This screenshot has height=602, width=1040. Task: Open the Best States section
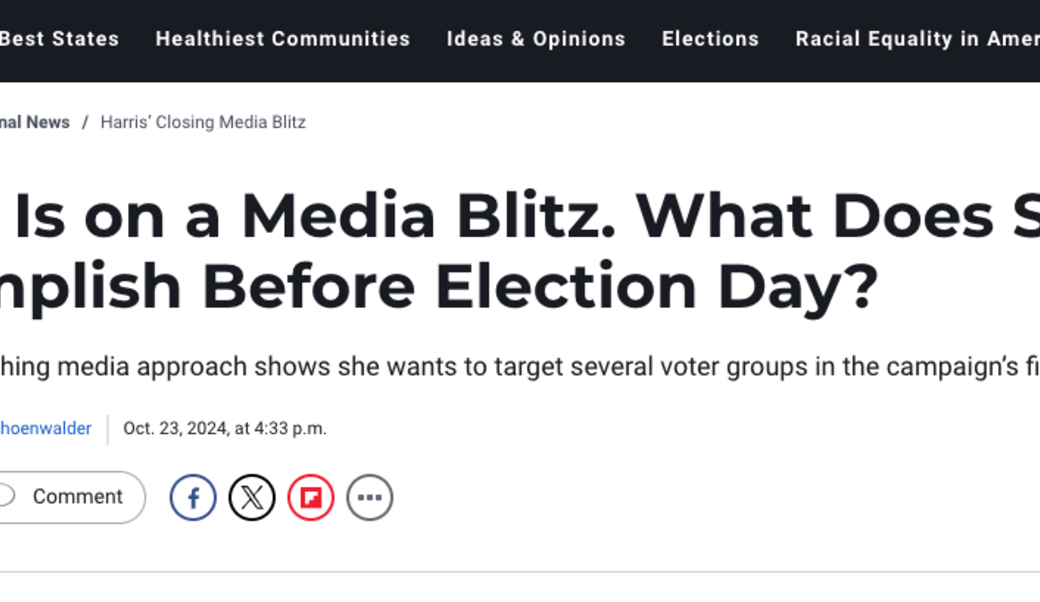click(59, 39)
